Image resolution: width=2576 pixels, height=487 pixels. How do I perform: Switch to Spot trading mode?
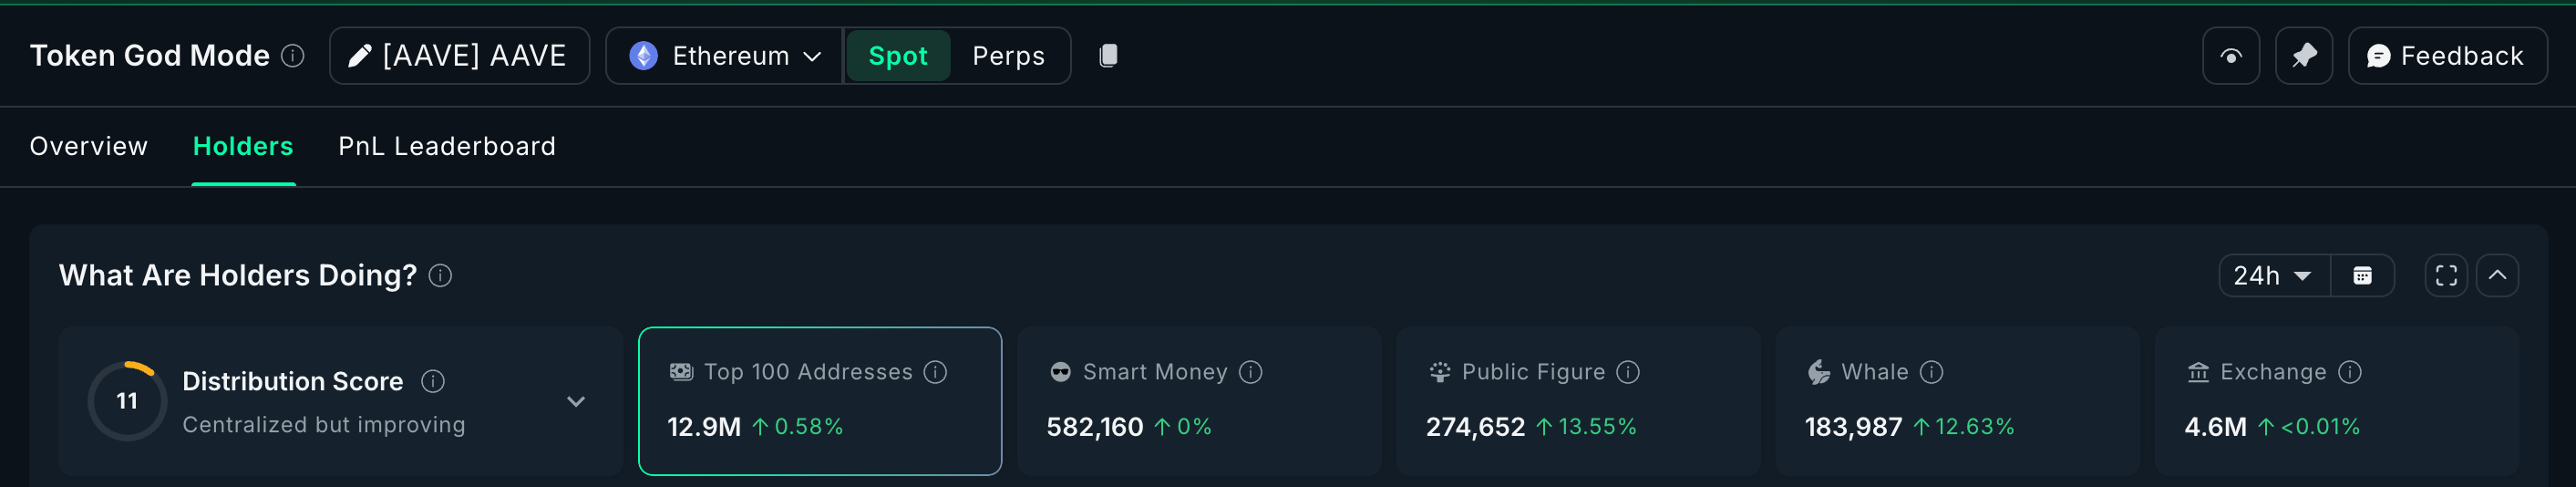[x=897, y=56]
